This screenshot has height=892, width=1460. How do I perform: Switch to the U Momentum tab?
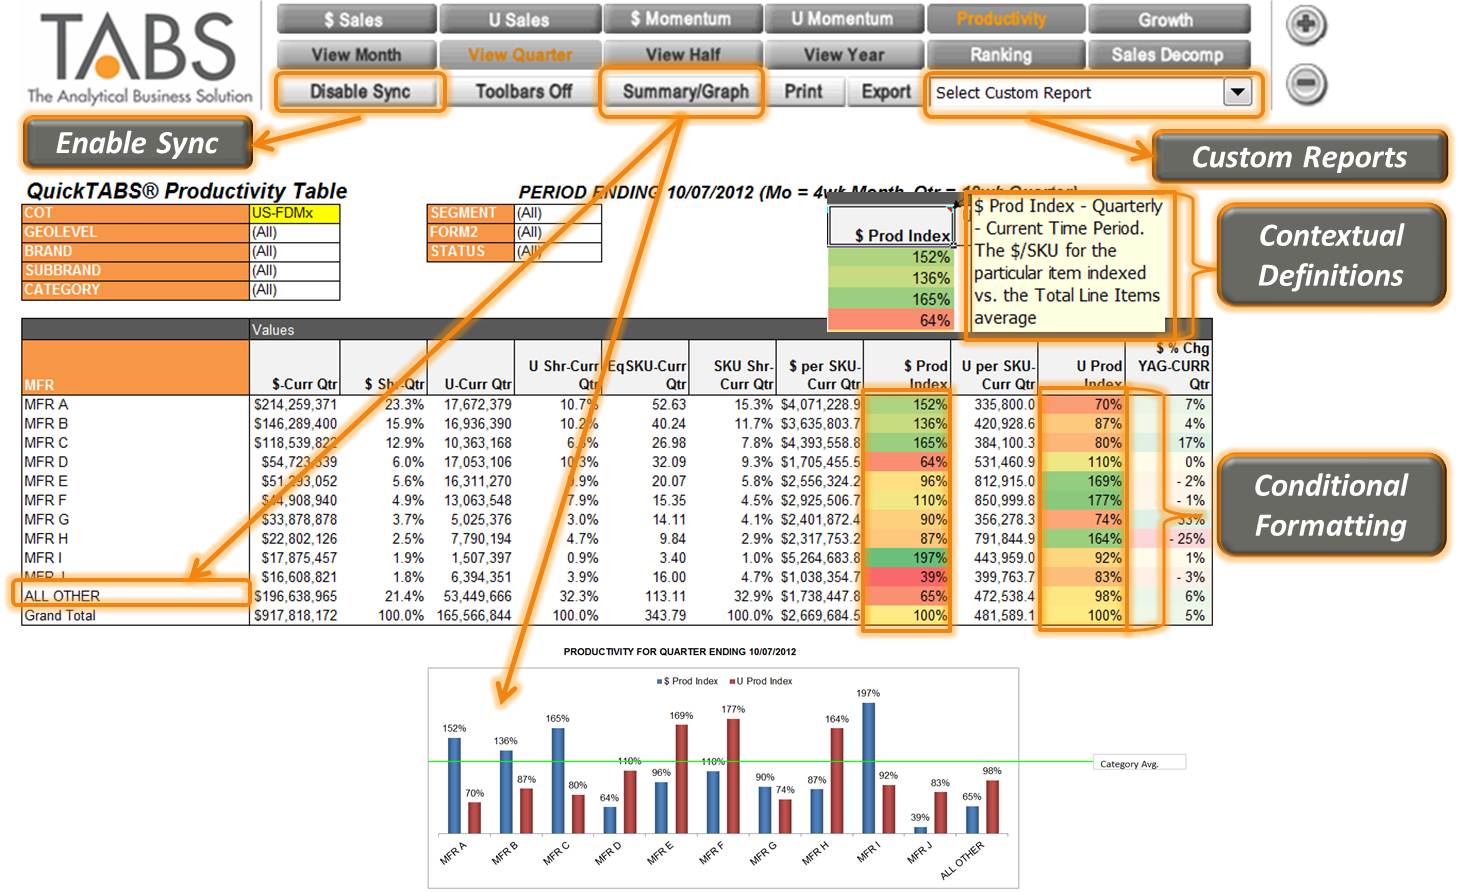pos(843,19)
